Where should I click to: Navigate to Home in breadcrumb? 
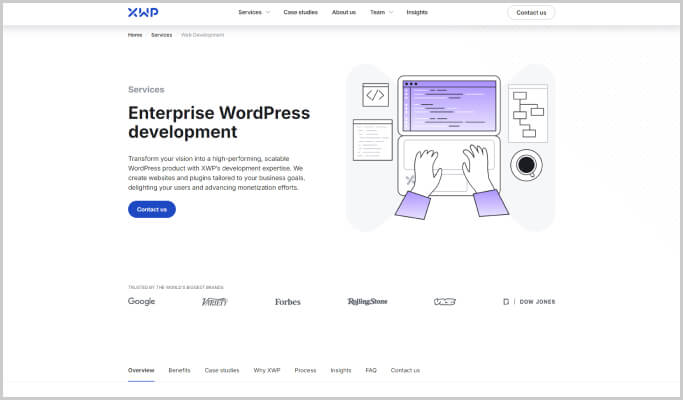click(x=135, y=35)
